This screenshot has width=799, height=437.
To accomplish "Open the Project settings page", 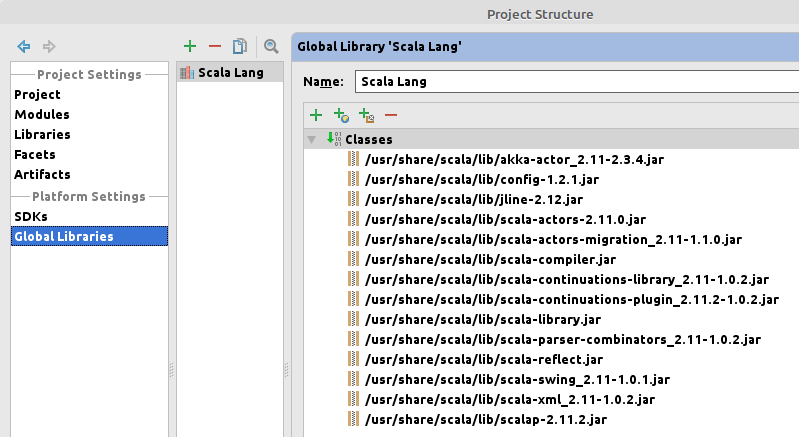I will [37, 94].
